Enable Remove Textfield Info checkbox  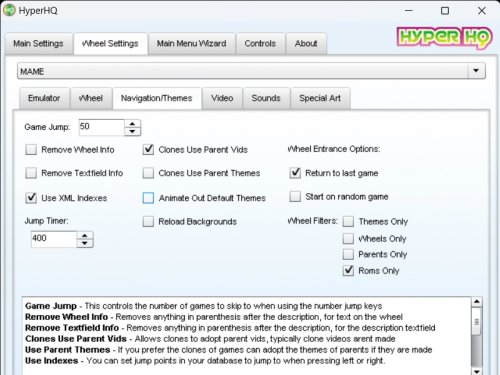coord(31,173)
